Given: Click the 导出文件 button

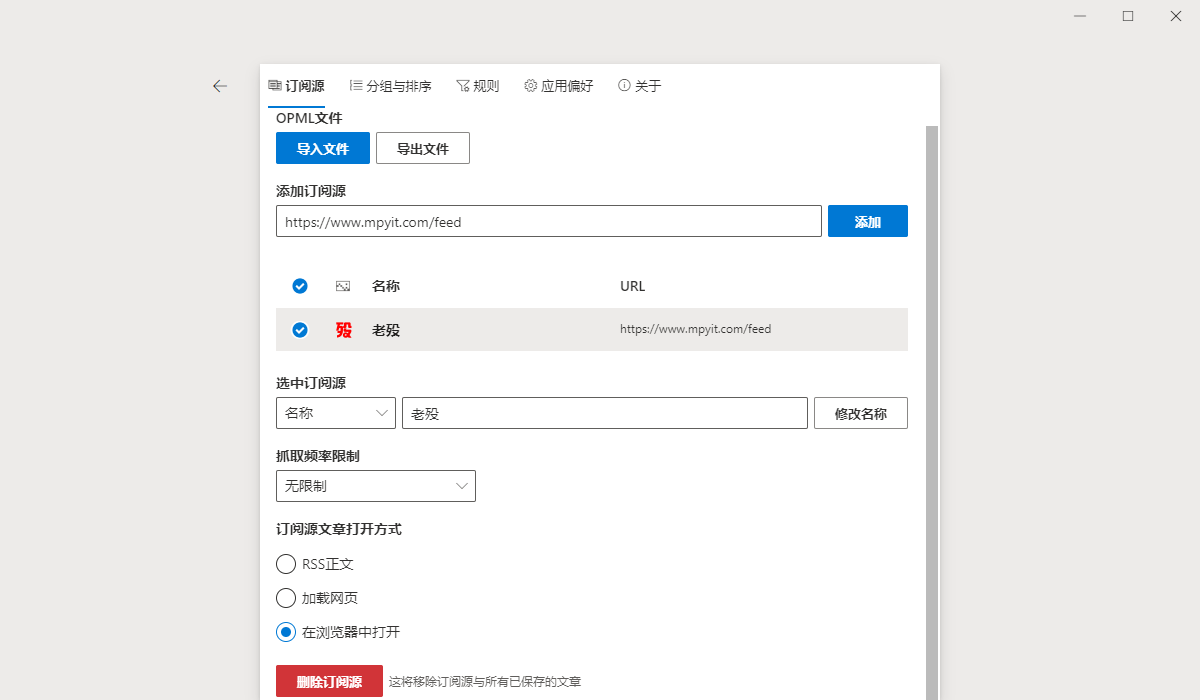Looking at the screenshot, I should tap(423, 148).
